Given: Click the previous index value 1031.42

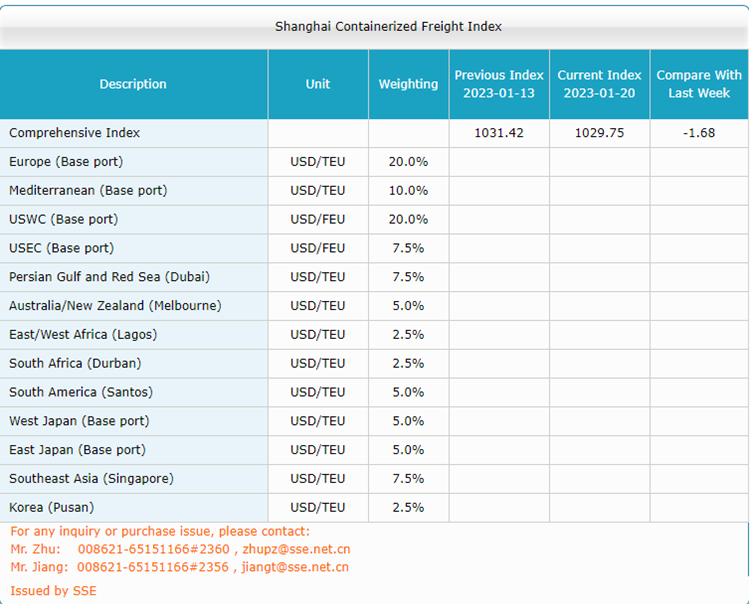Looking at the screenshot, I should pyautogui.click(x=499, y=133).
